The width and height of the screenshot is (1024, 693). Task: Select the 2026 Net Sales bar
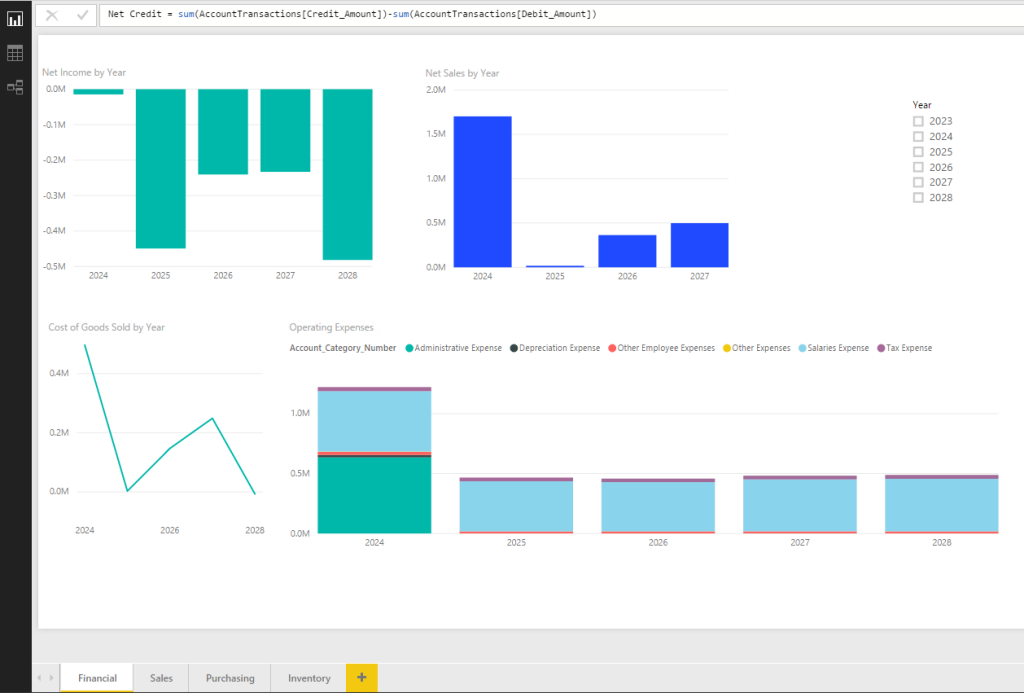(x=627, y=251)
